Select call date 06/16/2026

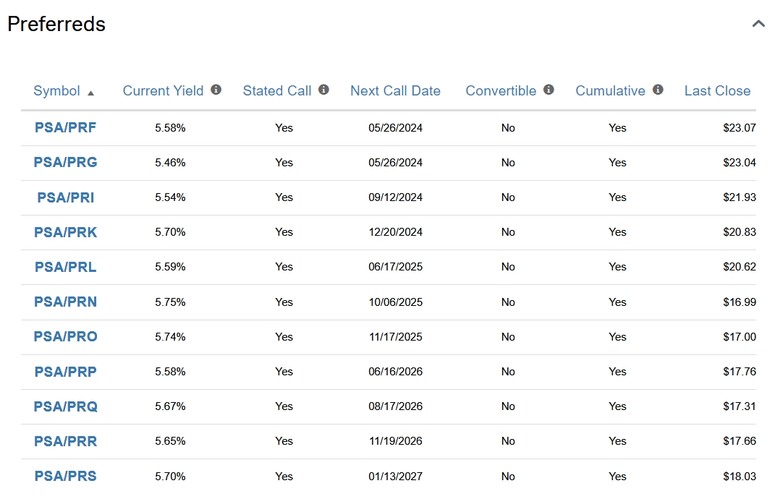395,372
